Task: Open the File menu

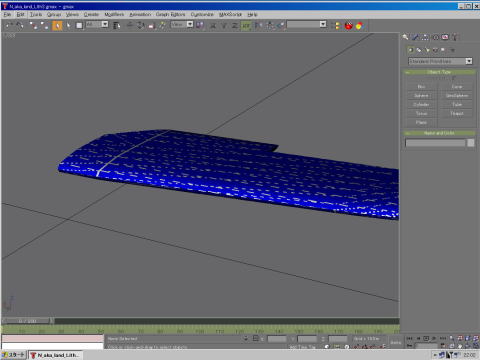Action: point(7,14)
